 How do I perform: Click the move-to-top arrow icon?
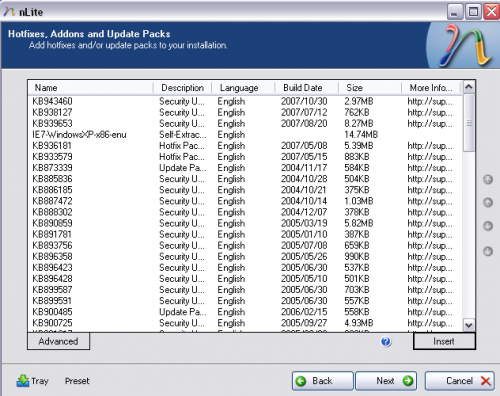click(488, 180)
